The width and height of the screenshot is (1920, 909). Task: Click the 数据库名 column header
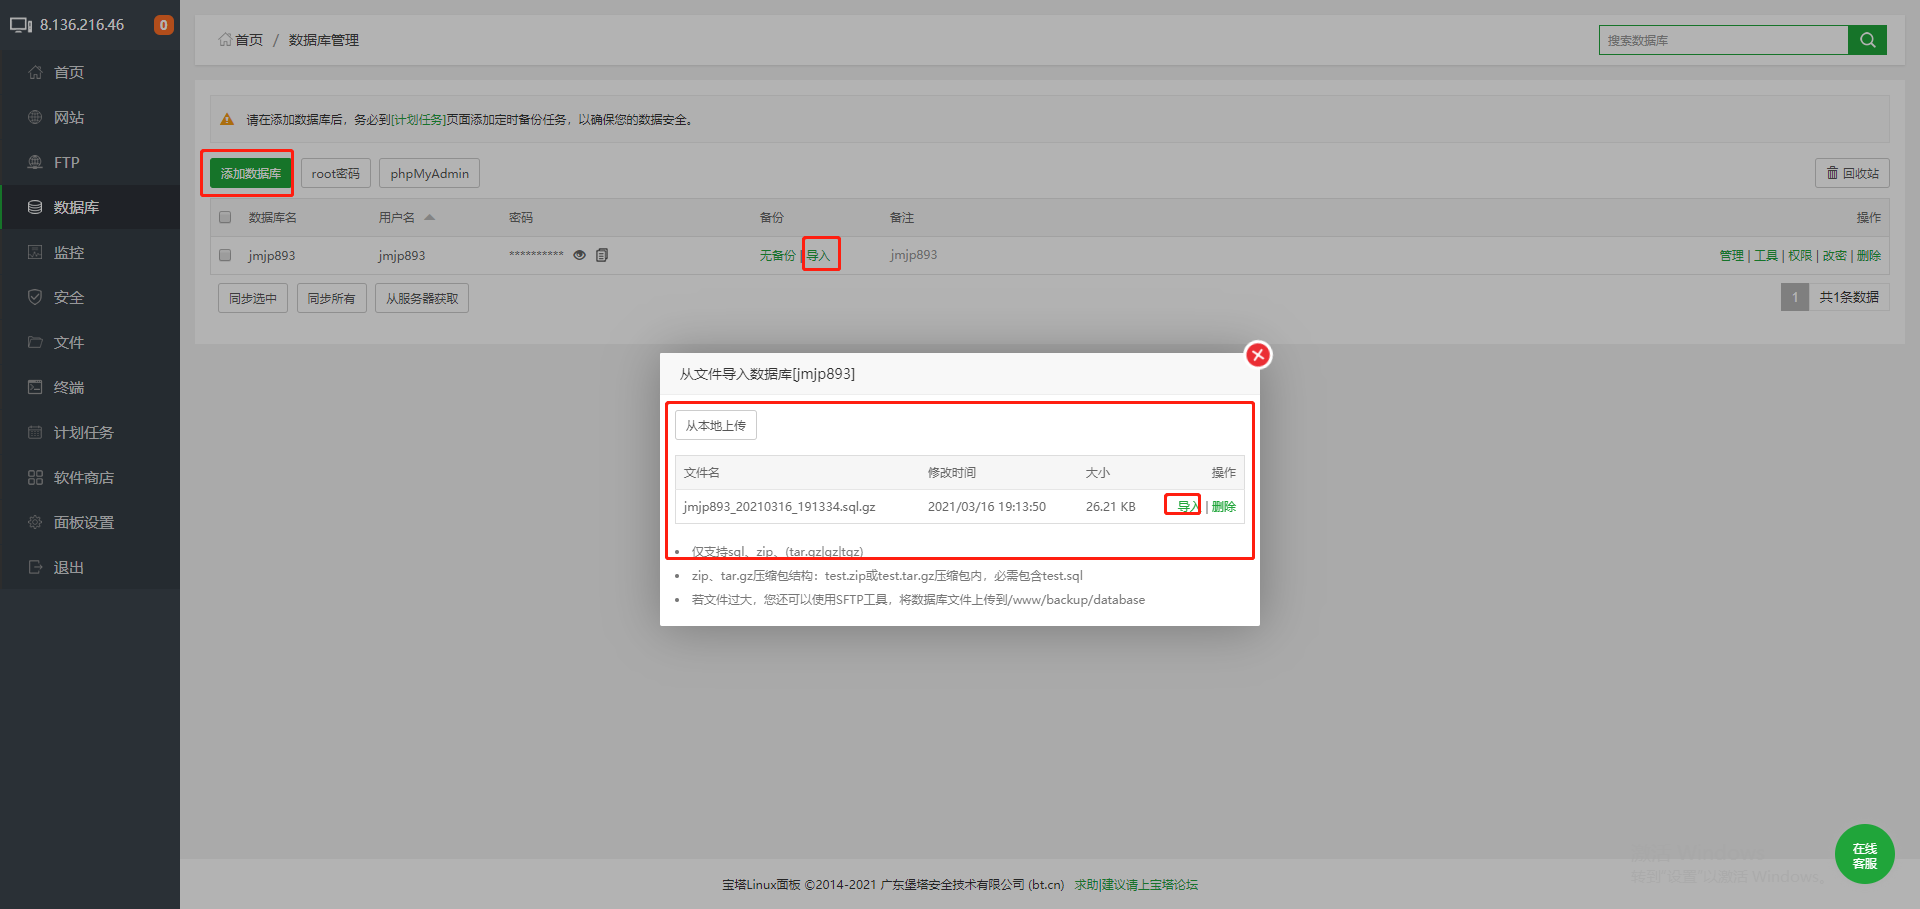pos(272,217)
